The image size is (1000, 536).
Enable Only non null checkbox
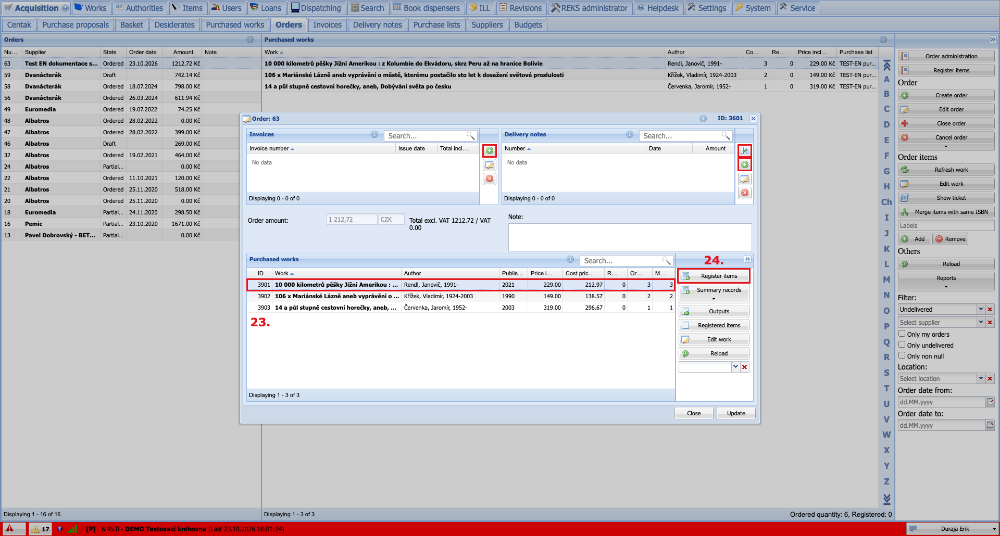[902, 355]
